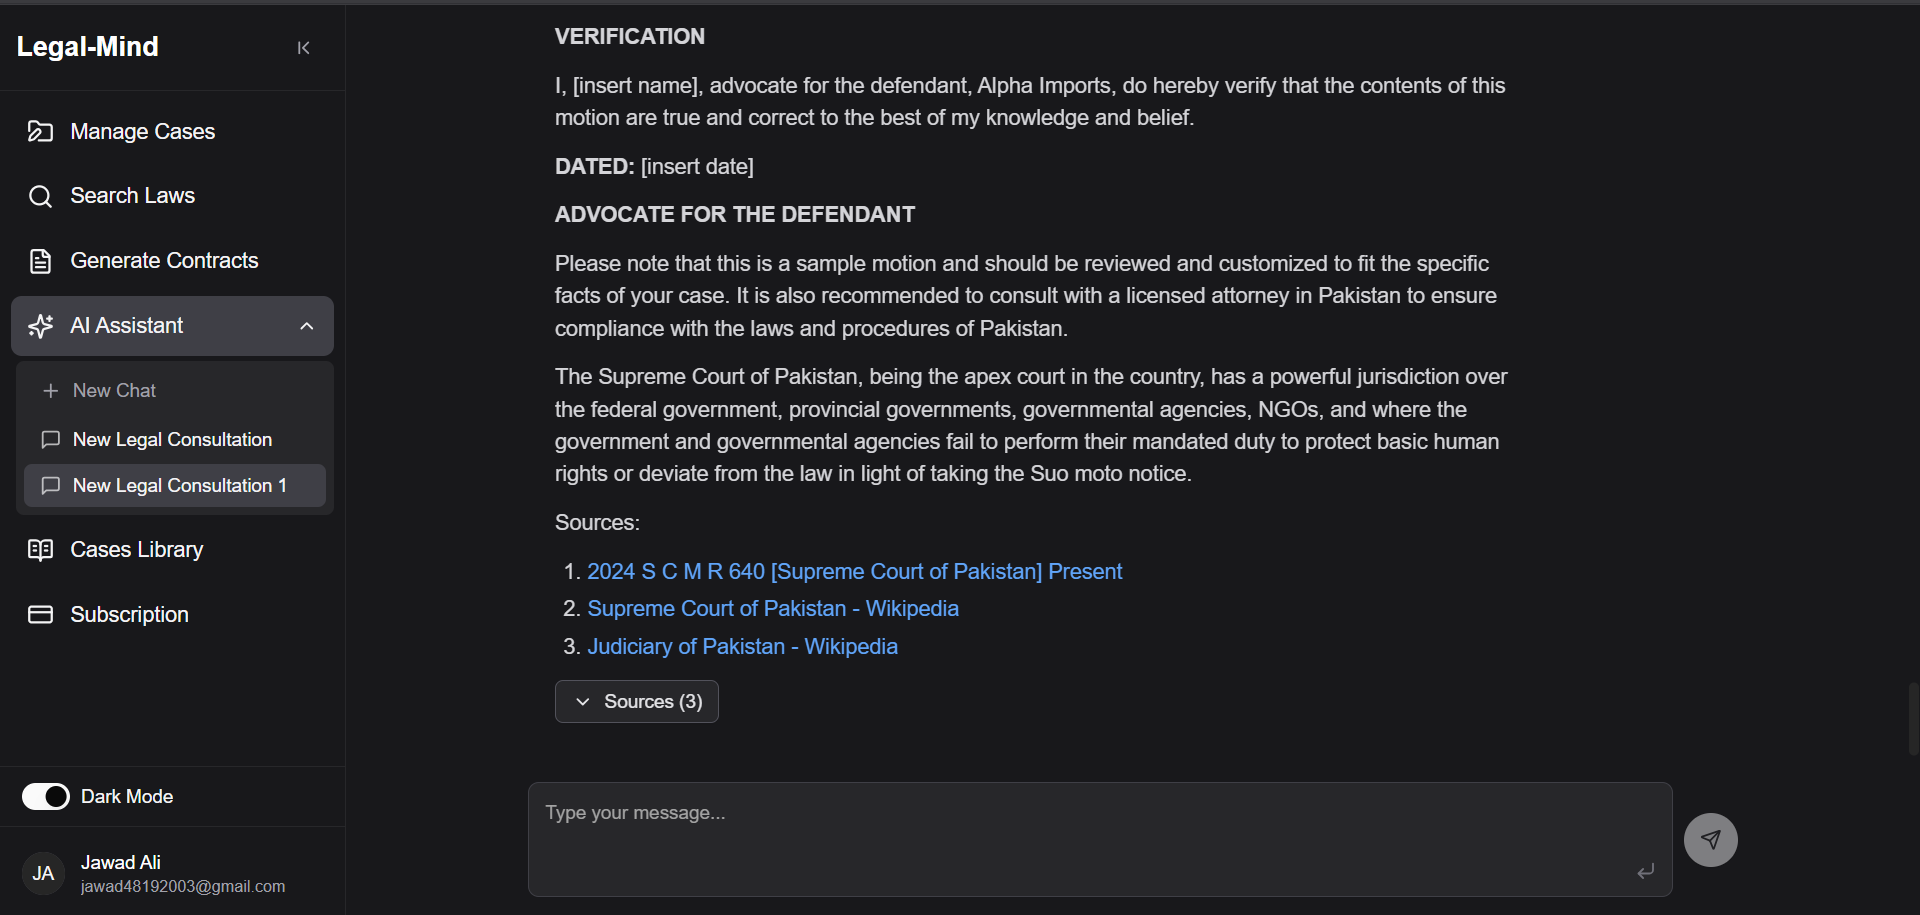Collapse the sidebar with arrow icon
1920x915 pixels.
303,48
